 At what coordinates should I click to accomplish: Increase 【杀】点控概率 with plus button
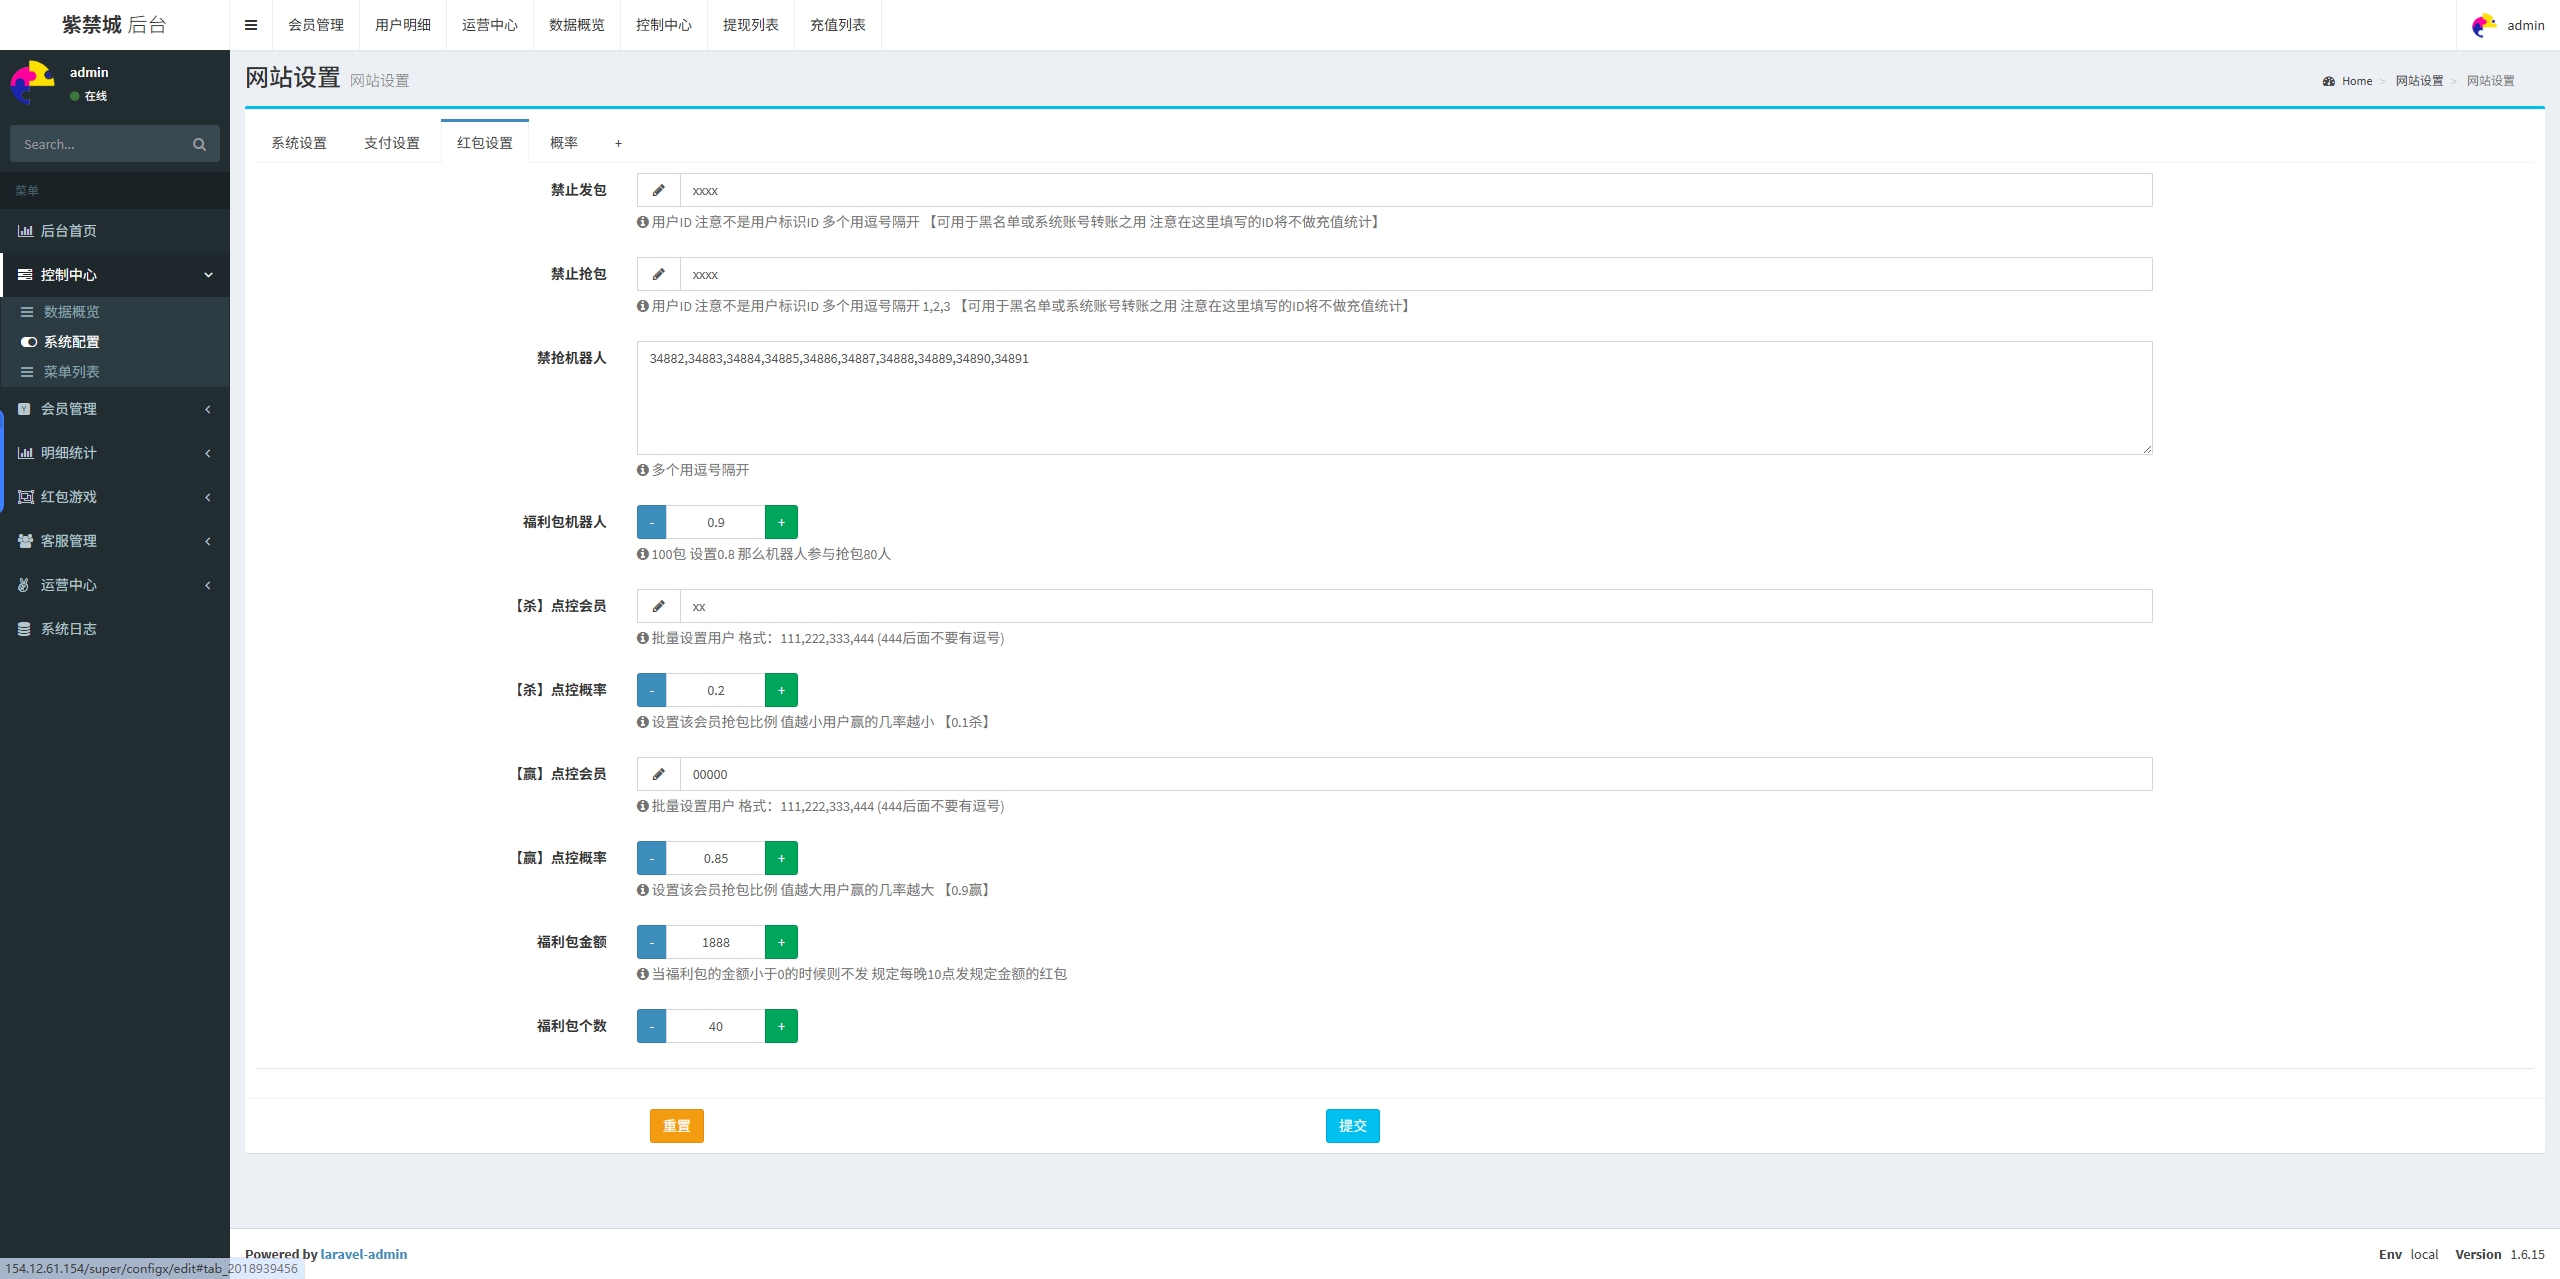pyautogui.click(x=781, y=690)
